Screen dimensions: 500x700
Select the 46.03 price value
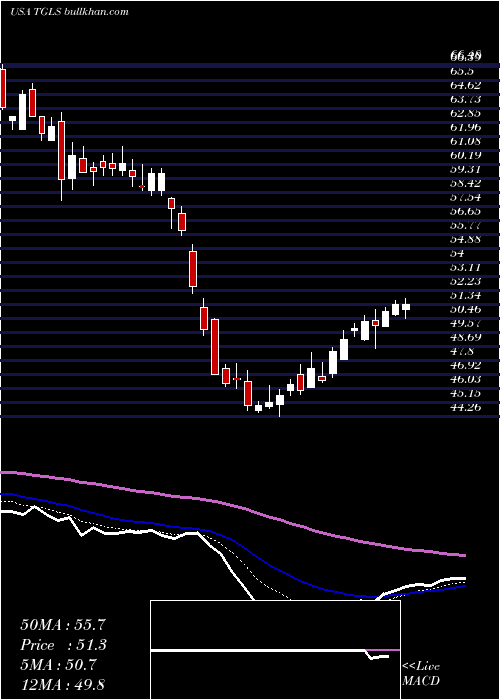[466, 379]
